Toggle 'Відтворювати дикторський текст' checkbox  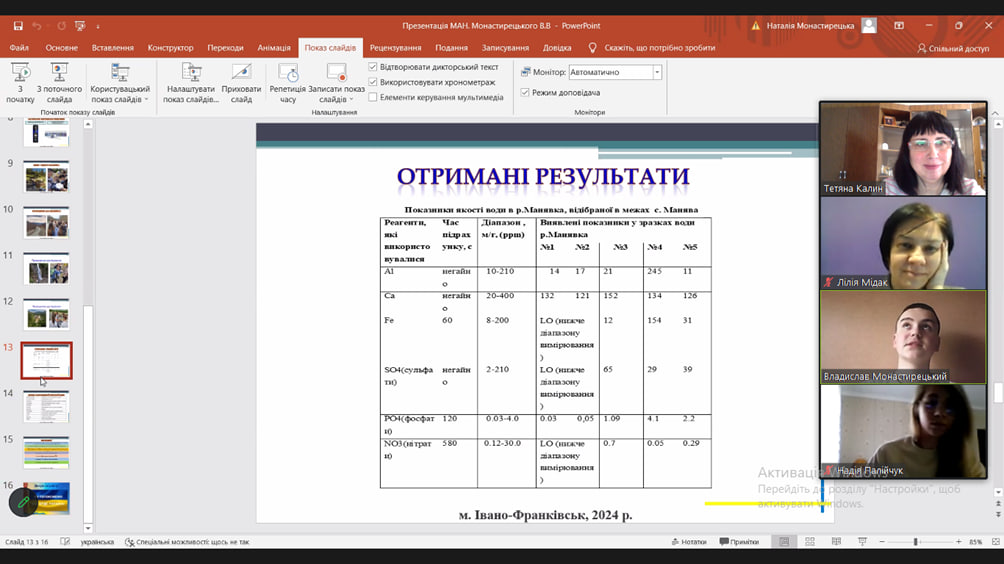(x=373, y=67)
